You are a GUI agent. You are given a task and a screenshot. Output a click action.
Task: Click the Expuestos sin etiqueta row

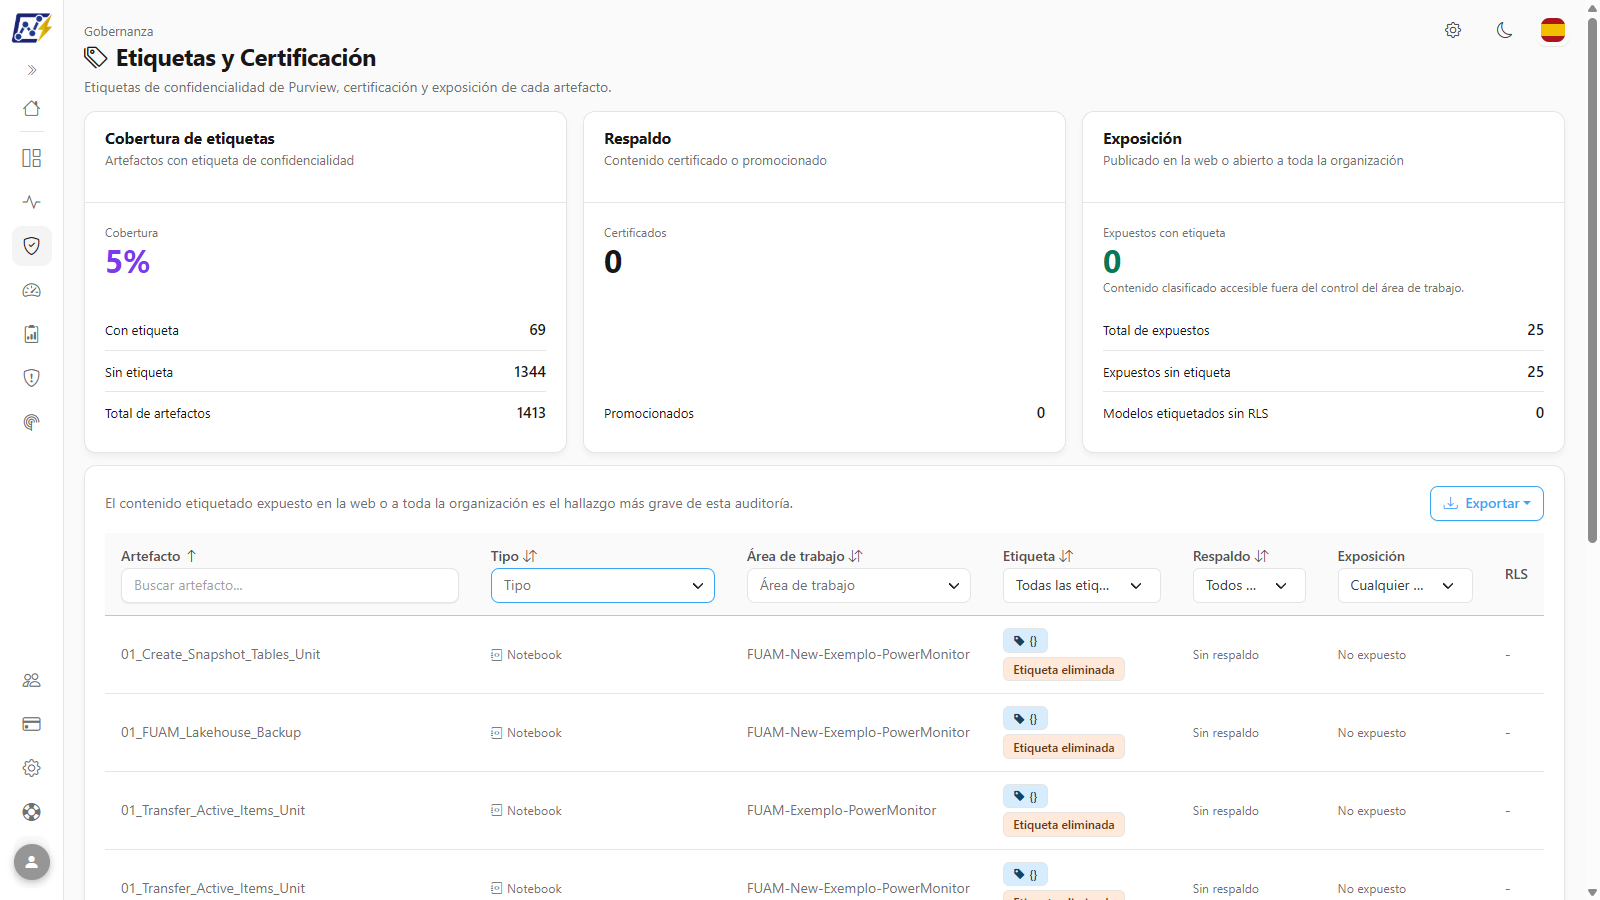[x=1323, y=372]
